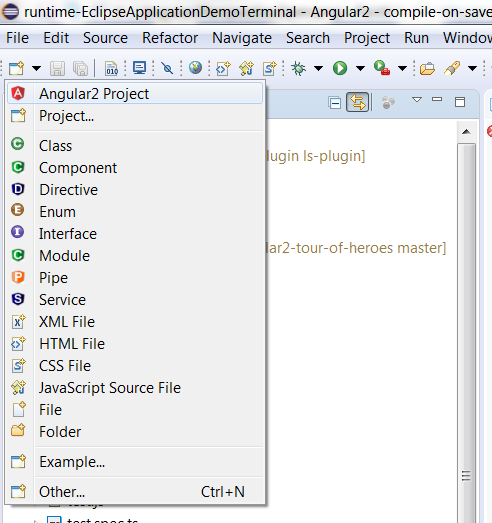Open the Run menu
This screenshot has height=523, width=492.
pos(416,38)
